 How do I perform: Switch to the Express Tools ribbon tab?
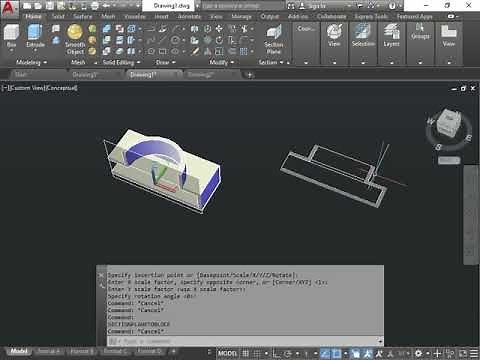(371, 16)
